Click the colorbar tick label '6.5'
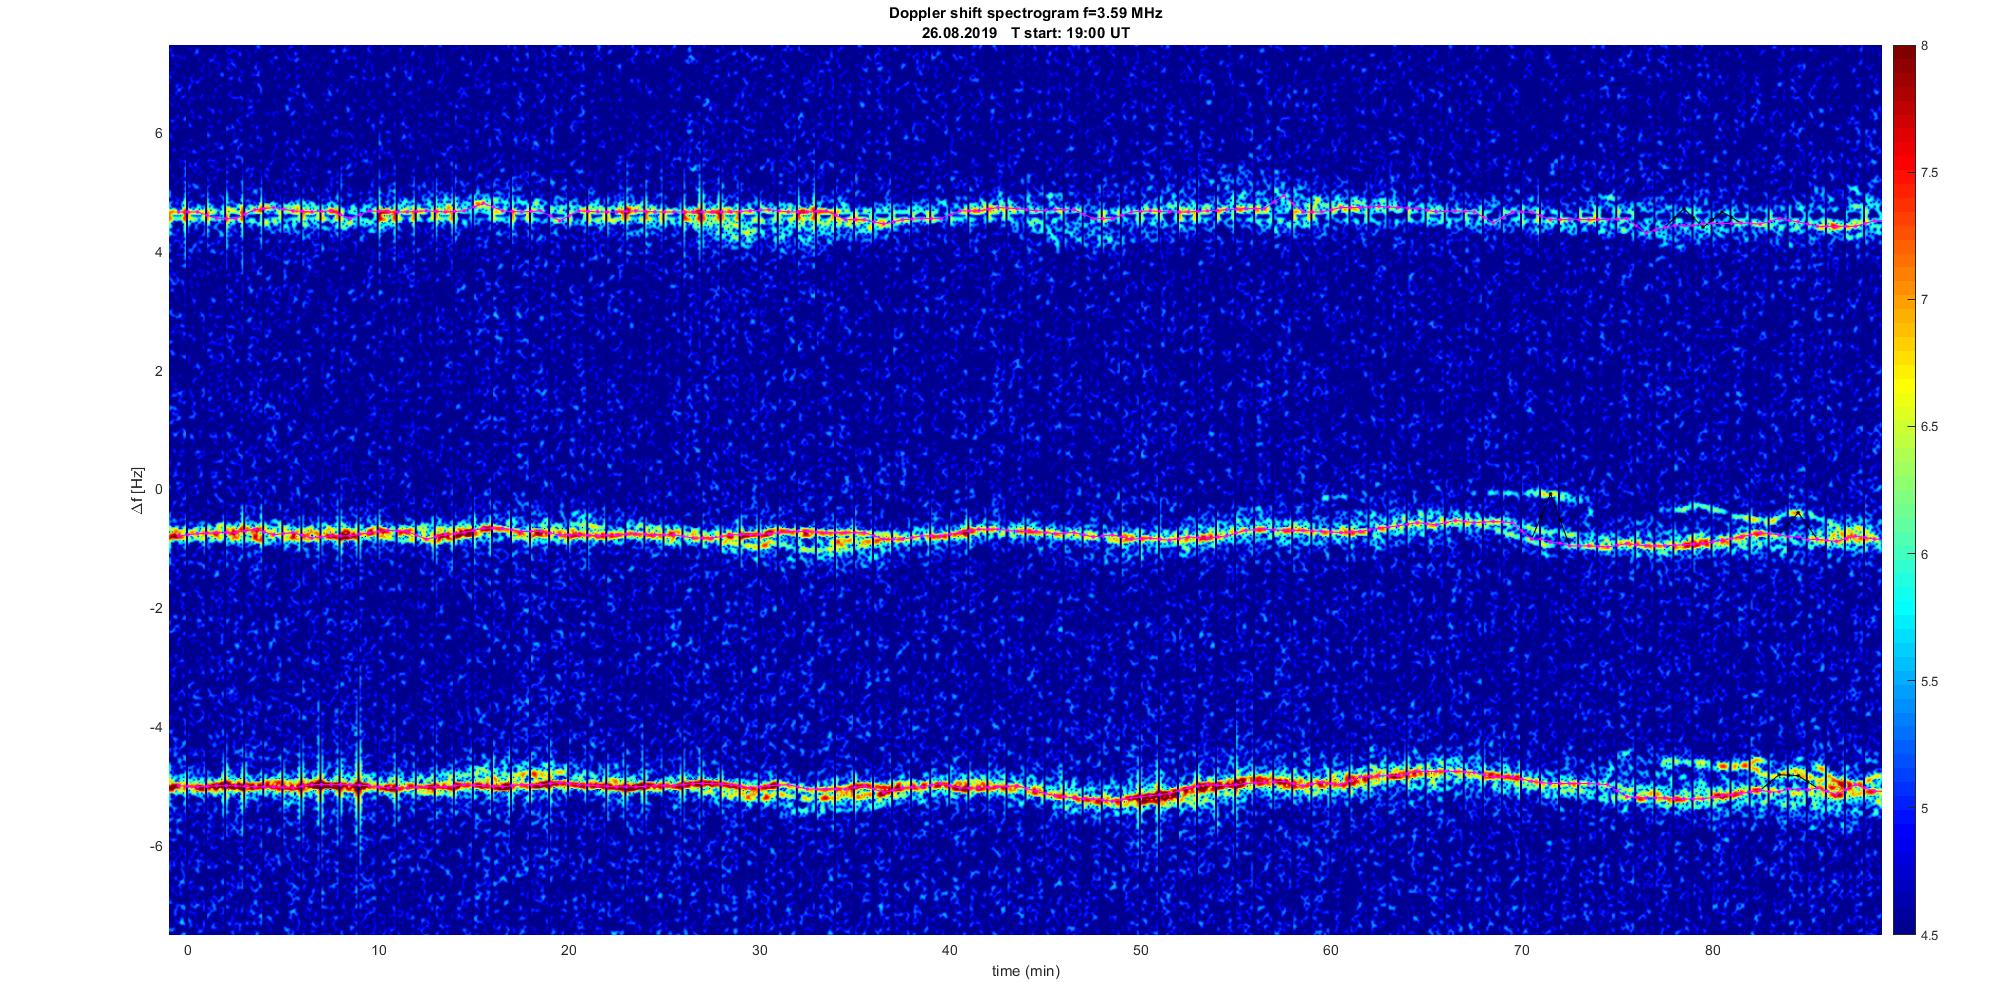2000x1003 pixels. 1929,427
